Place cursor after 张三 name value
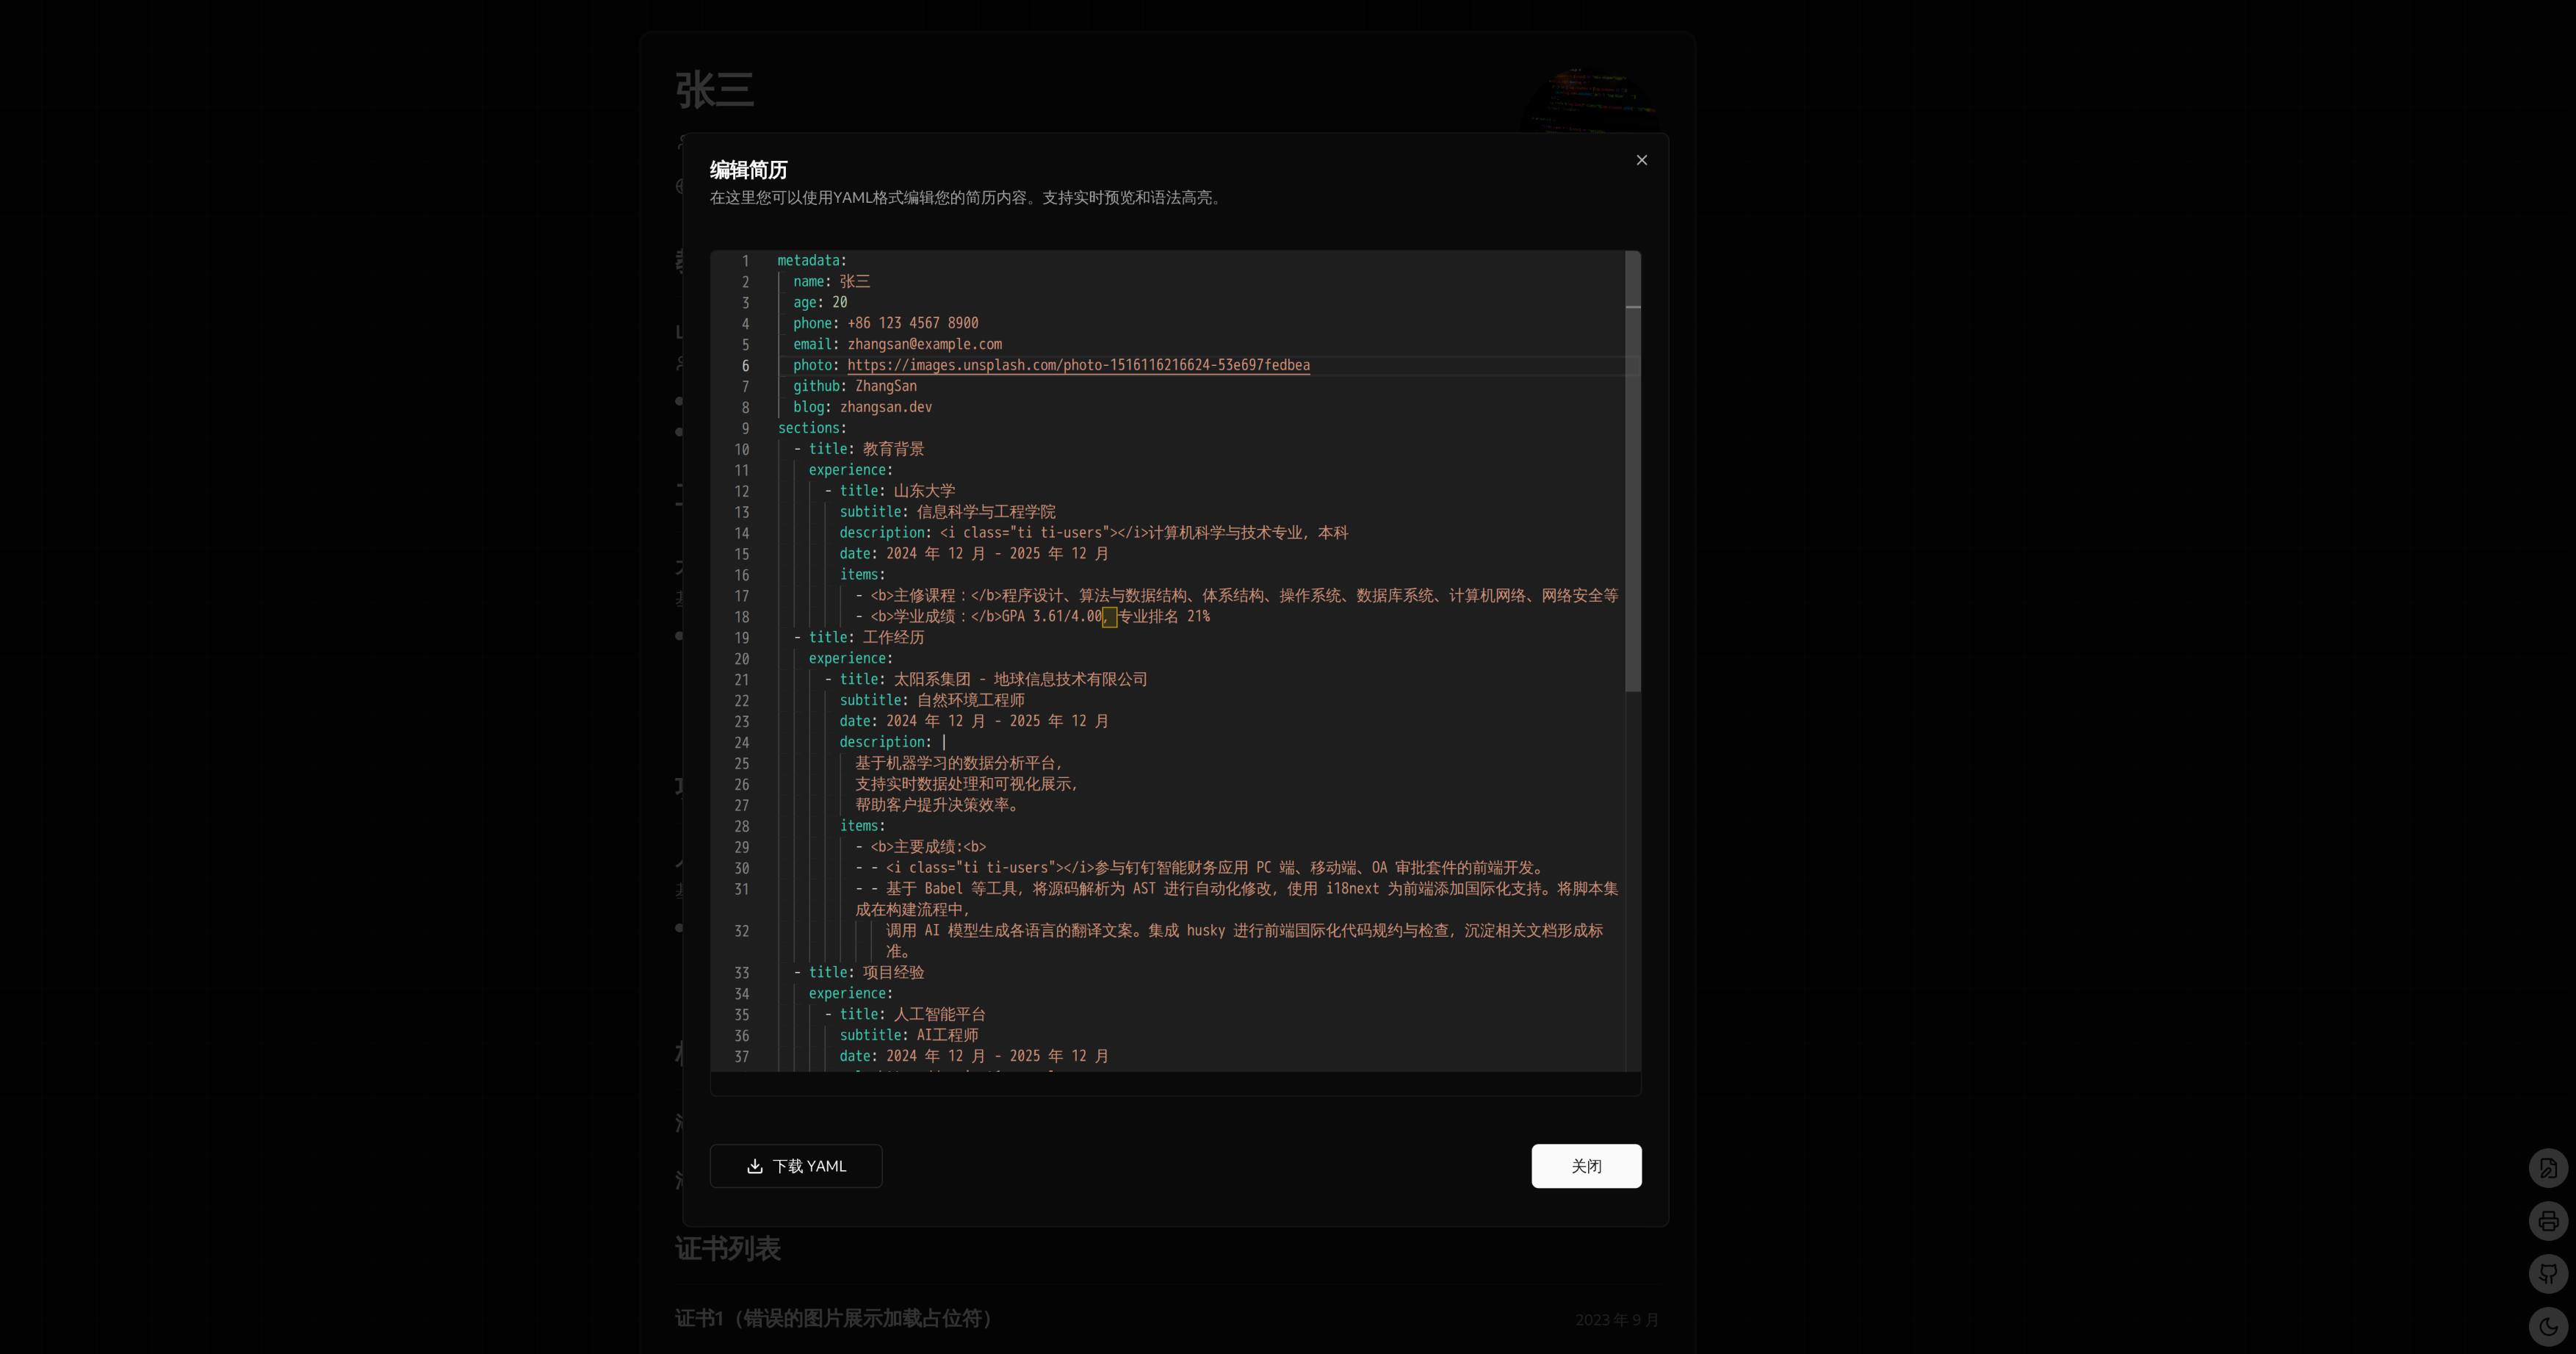Screen dimensions: 2576x1354 871,282
